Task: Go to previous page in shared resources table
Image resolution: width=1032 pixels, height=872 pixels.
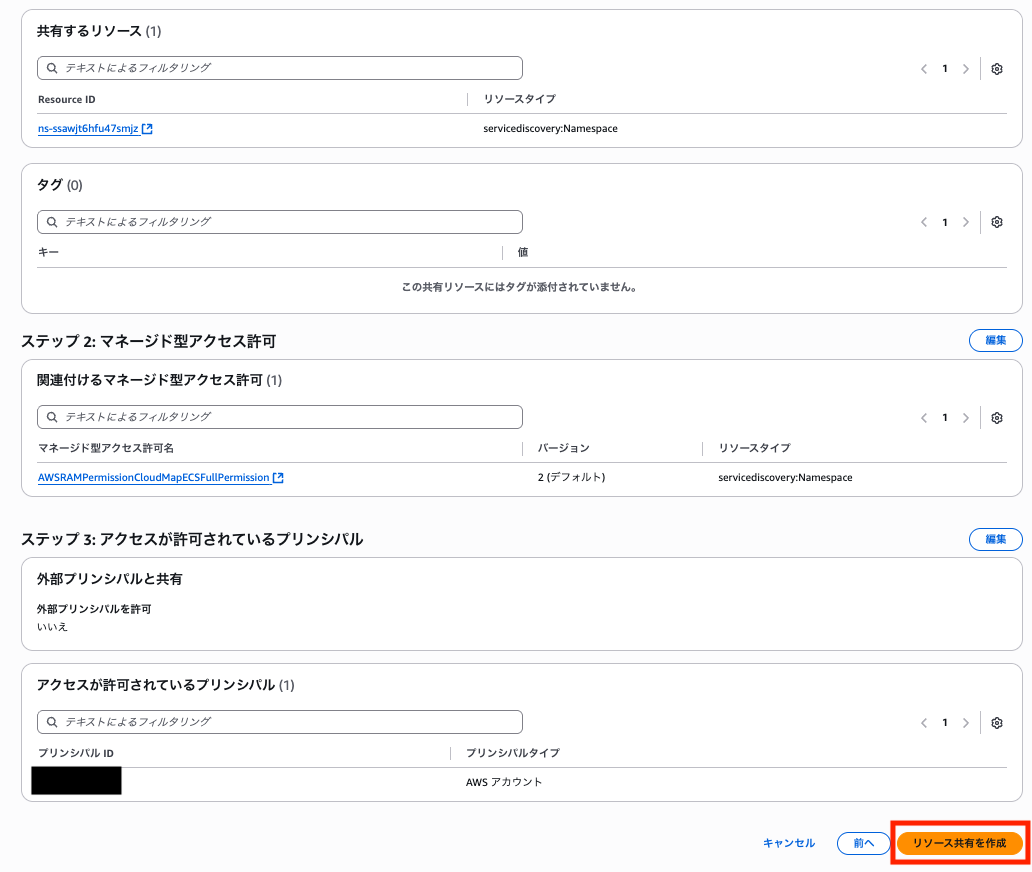Action: [x=924, y=68]
